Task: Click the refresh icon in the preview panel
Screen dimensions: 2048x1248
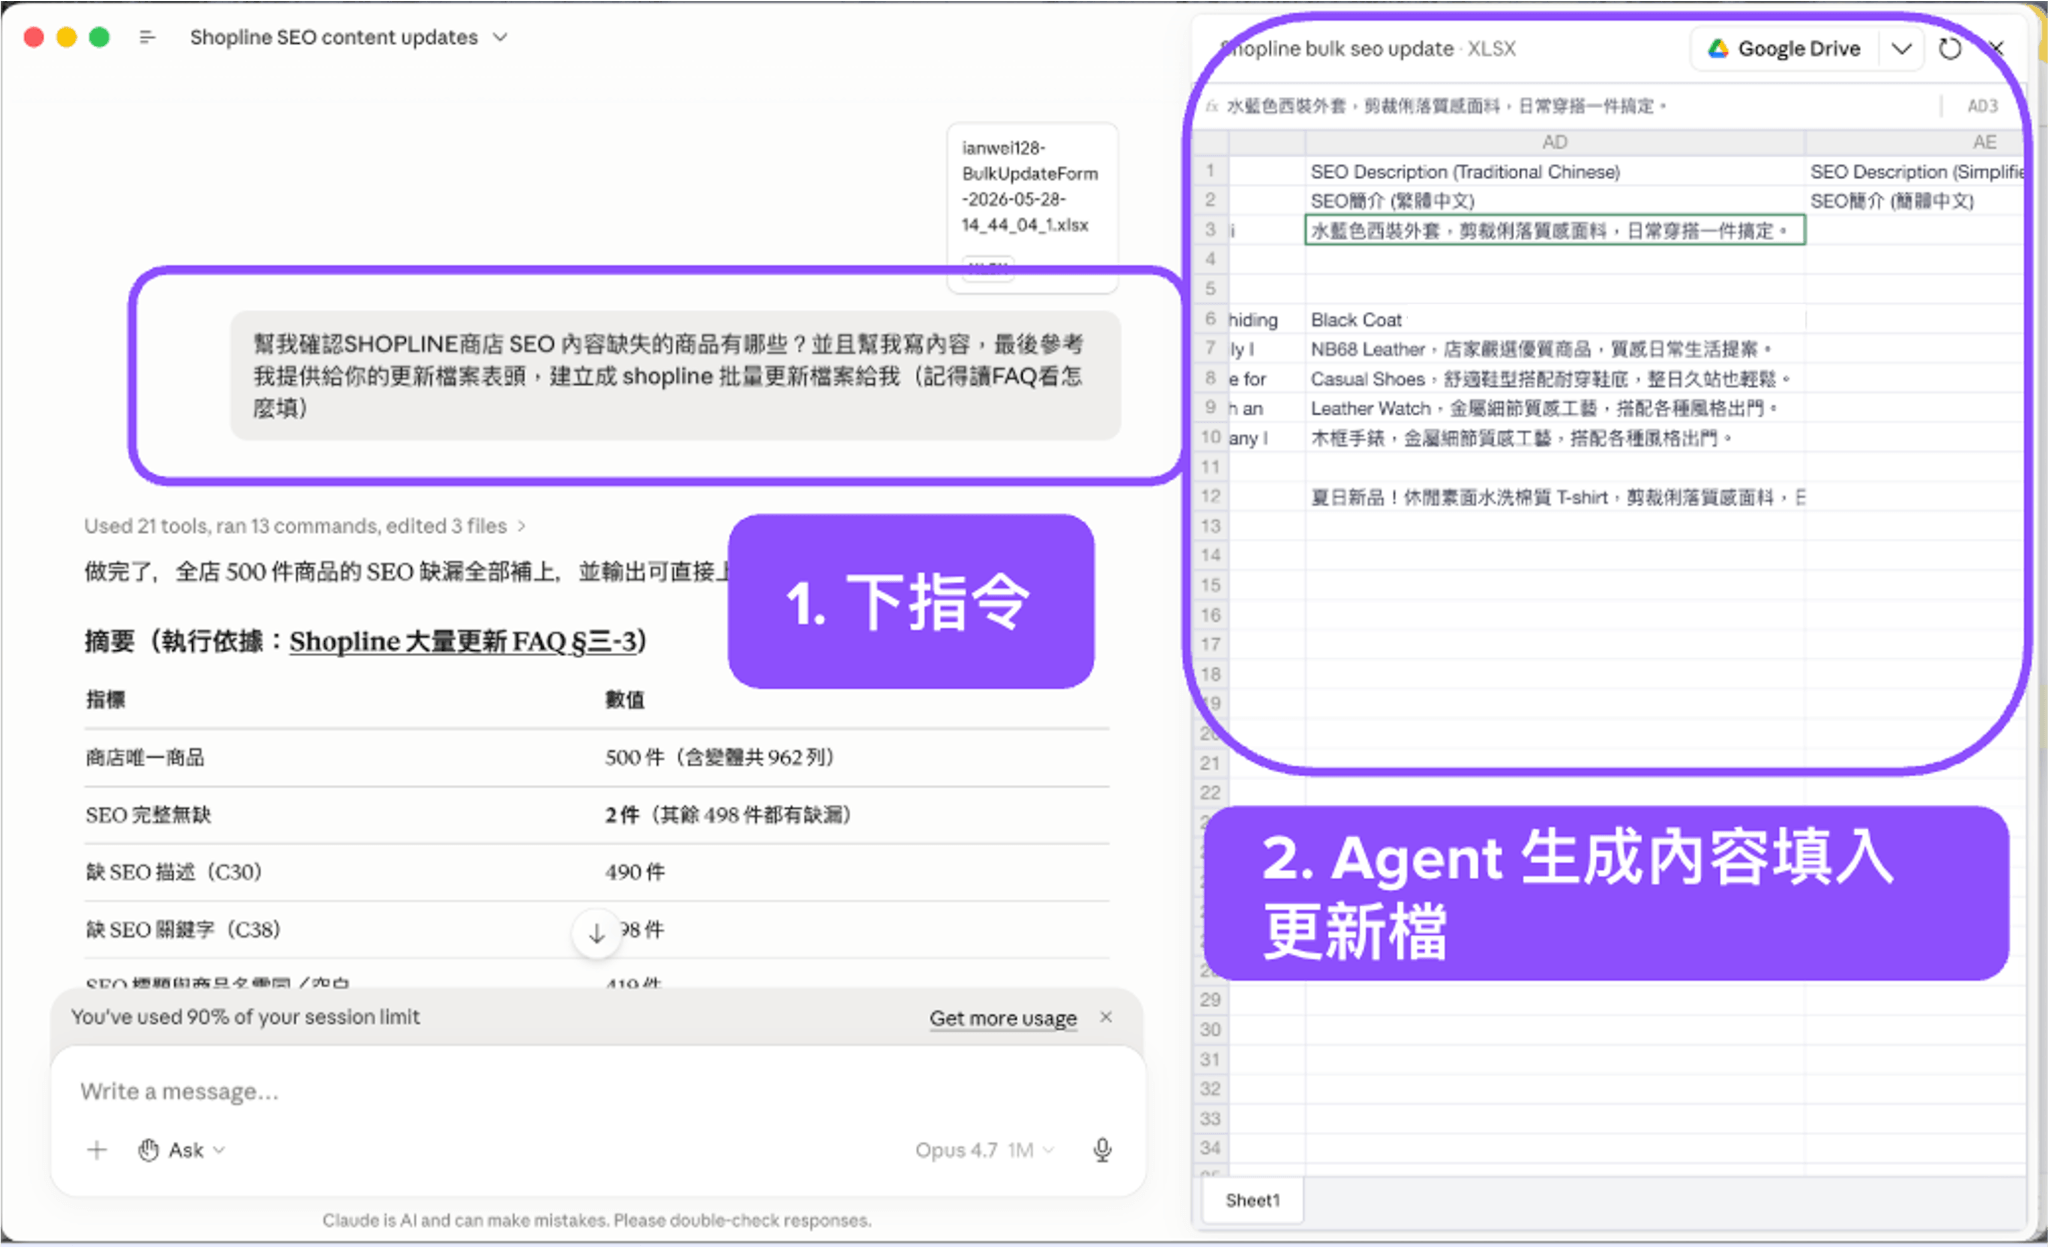Action: [1950, 49]
